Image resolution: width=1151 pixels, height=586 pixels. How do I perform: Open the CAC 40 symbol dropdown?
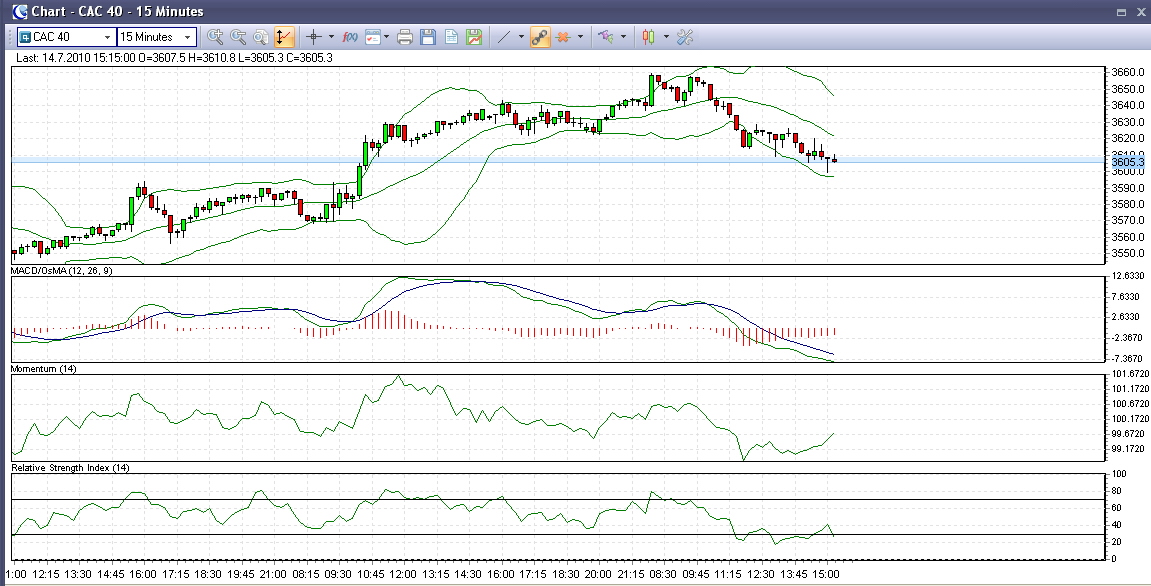tap(105, 37)
